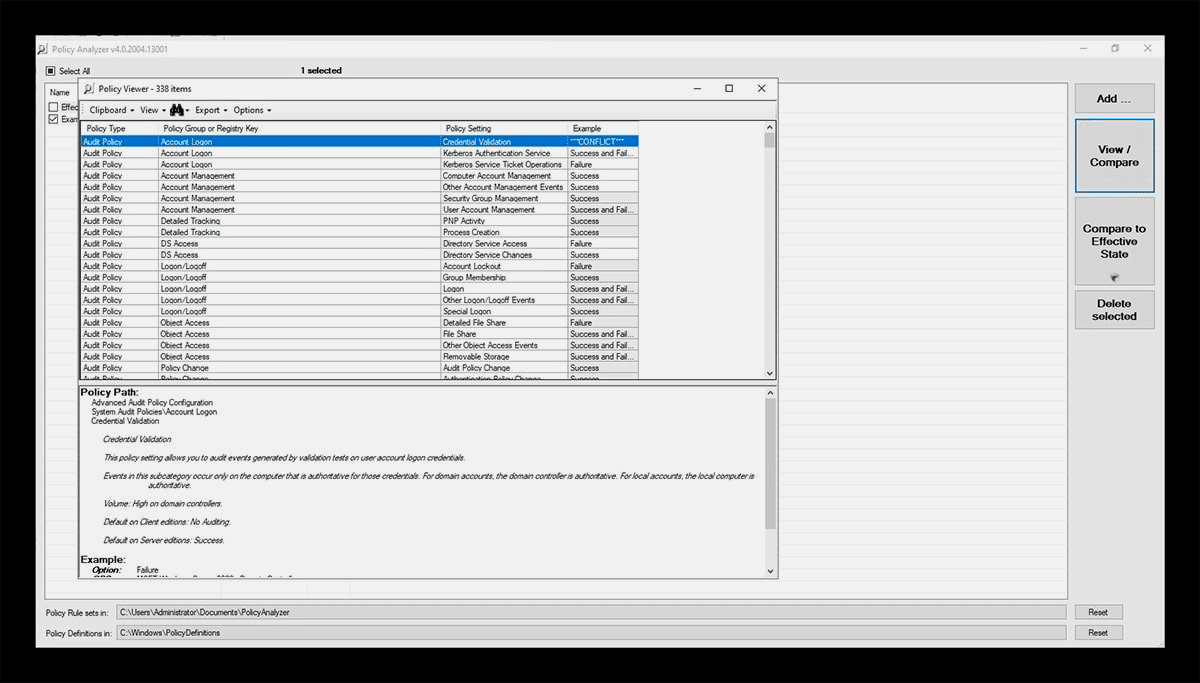Uncheck the second checked policy set box

(54, 119)
